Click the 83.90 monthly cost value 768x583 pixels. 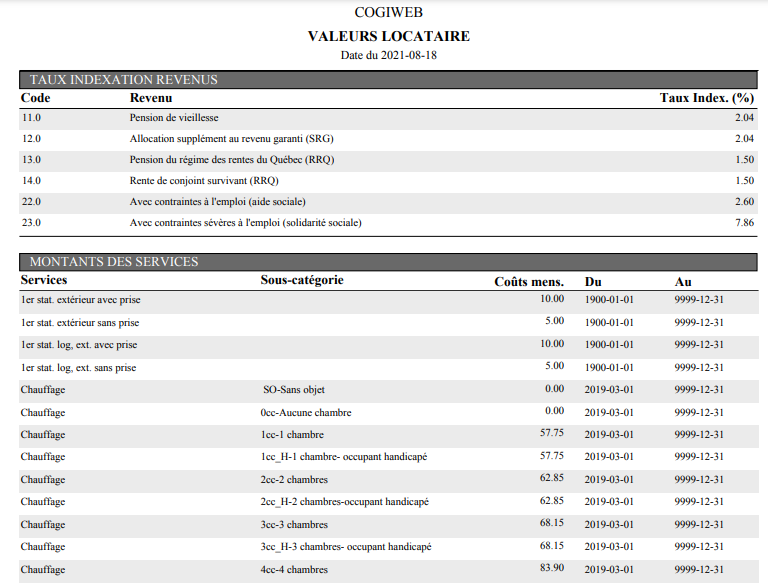(x=552, y=569)
